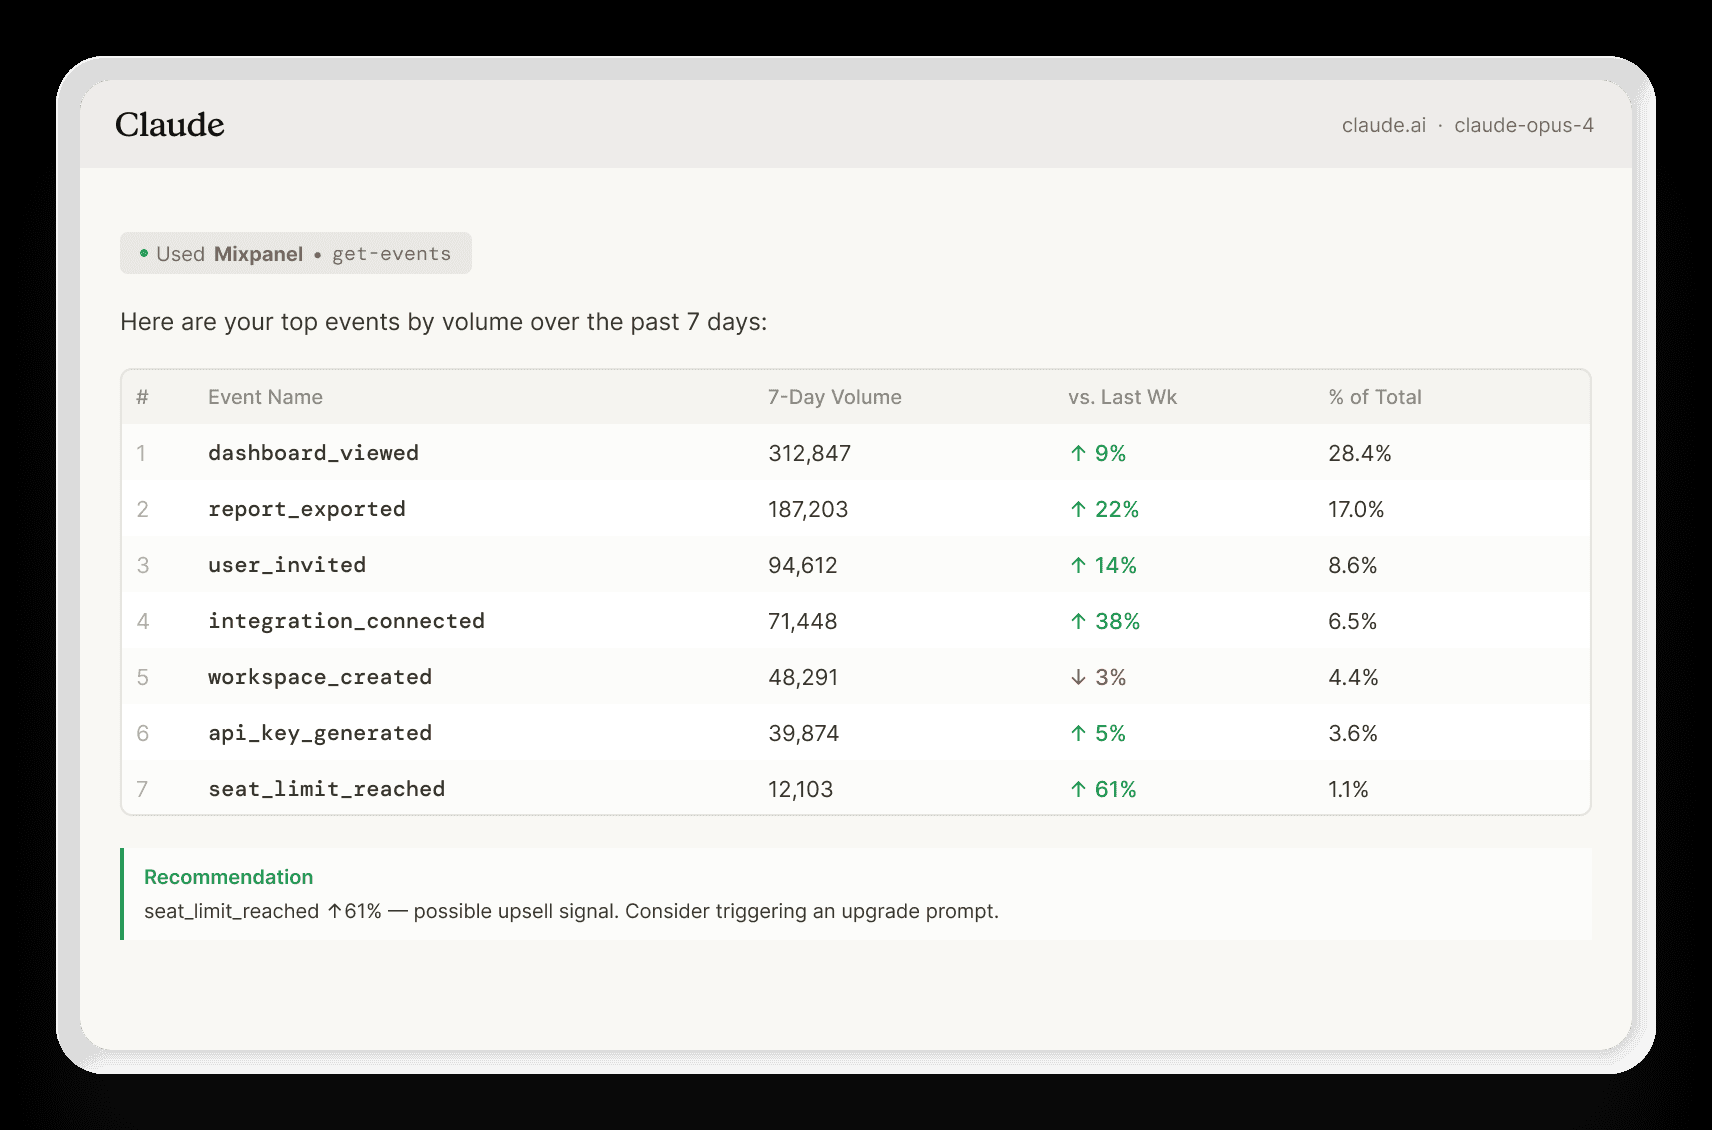Click the 48,291 volume value

click(x=803, y=677)
